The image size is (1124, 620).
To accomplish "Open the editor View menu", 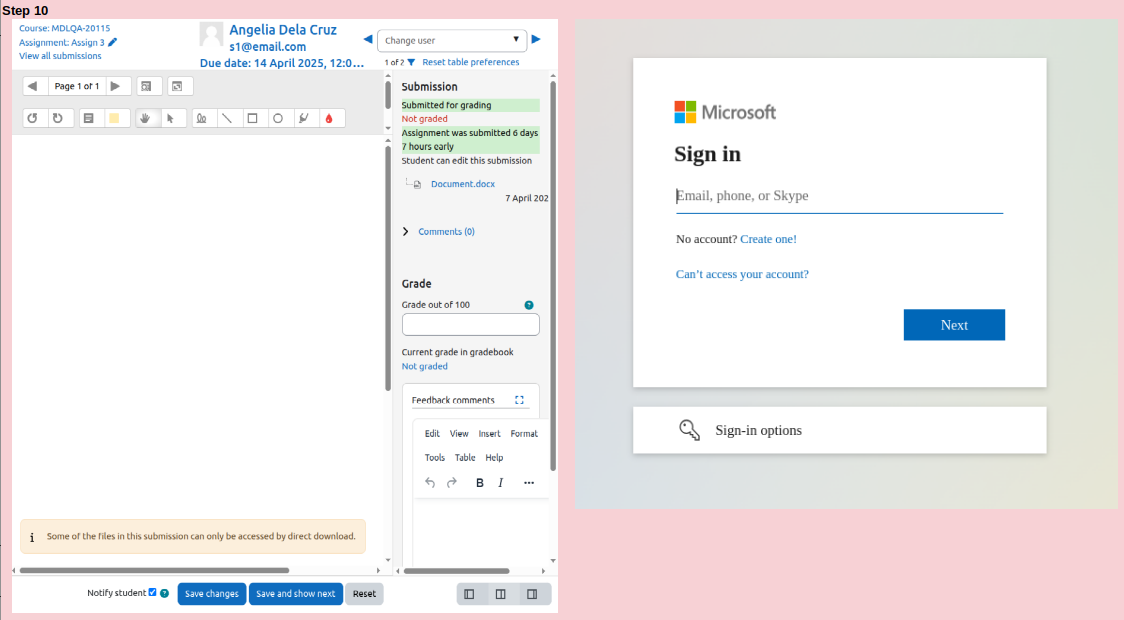I will pos(459,434).
